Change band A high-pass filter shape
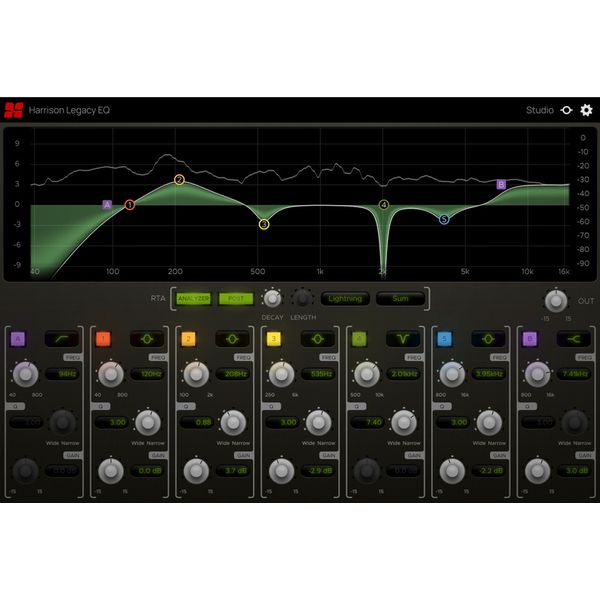600x600 pixels. [62, 339]
